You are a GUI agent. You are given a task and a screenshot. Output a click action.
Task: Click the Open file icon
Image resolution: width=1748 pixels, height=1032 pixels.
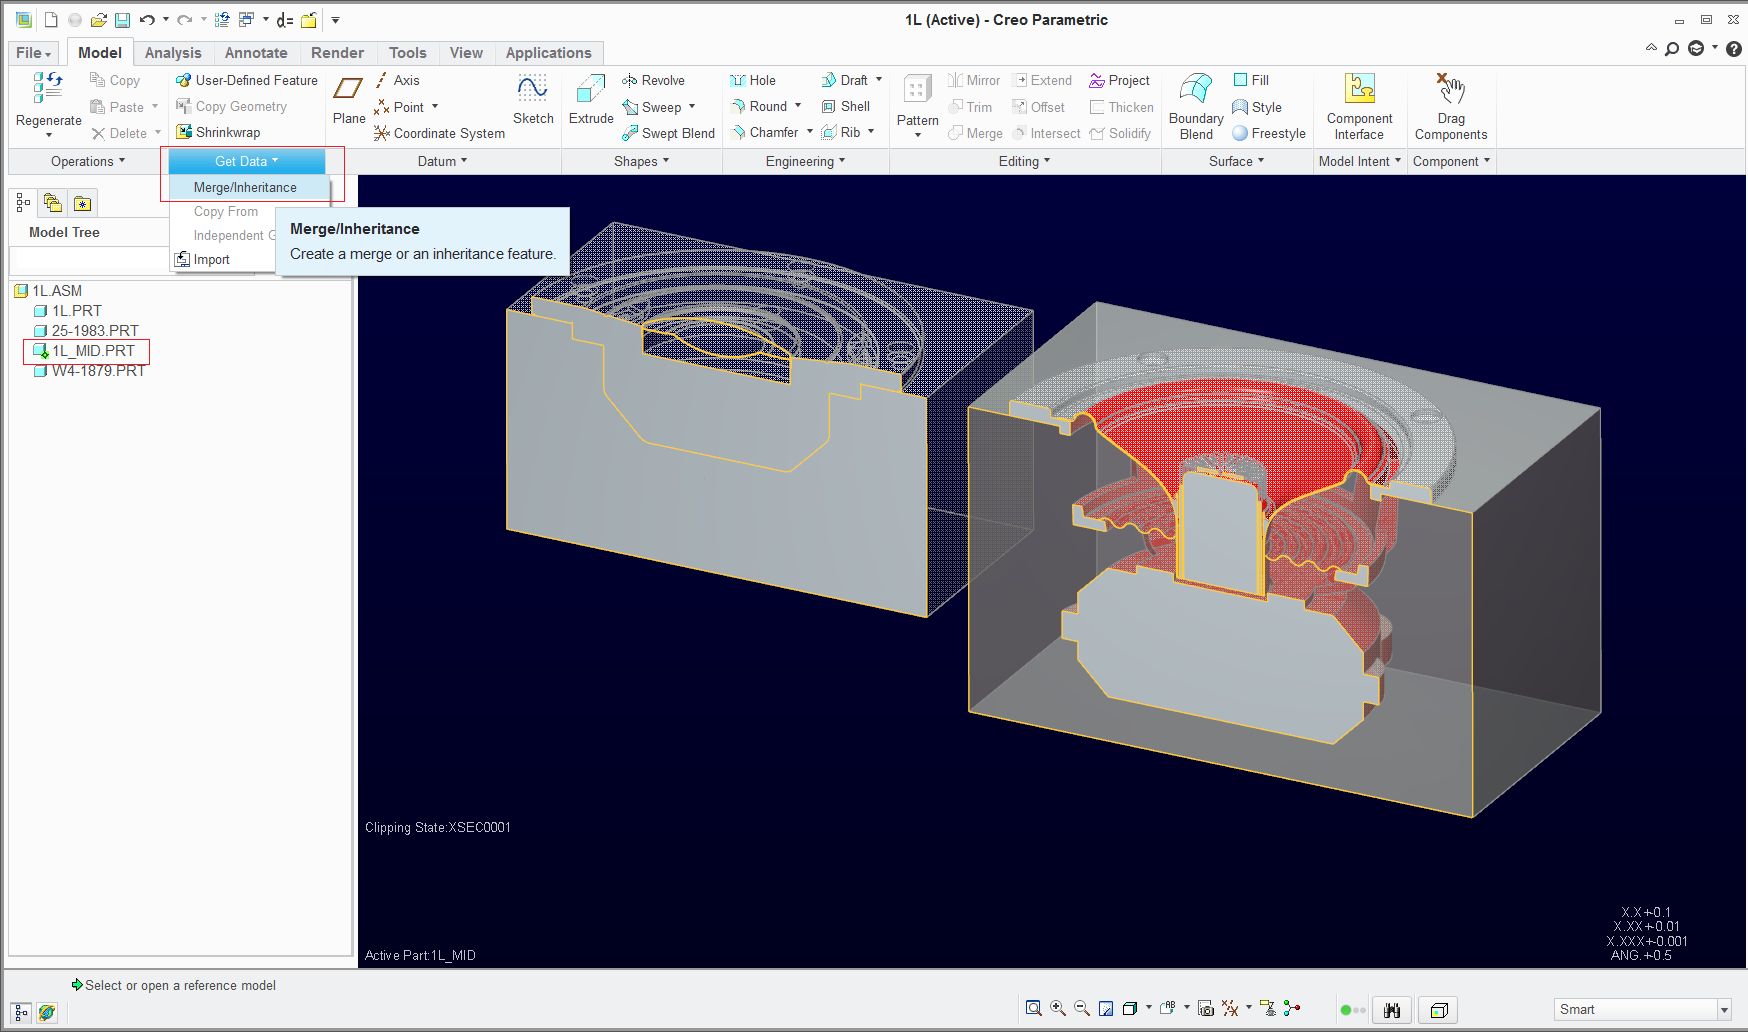click(98, 20)
